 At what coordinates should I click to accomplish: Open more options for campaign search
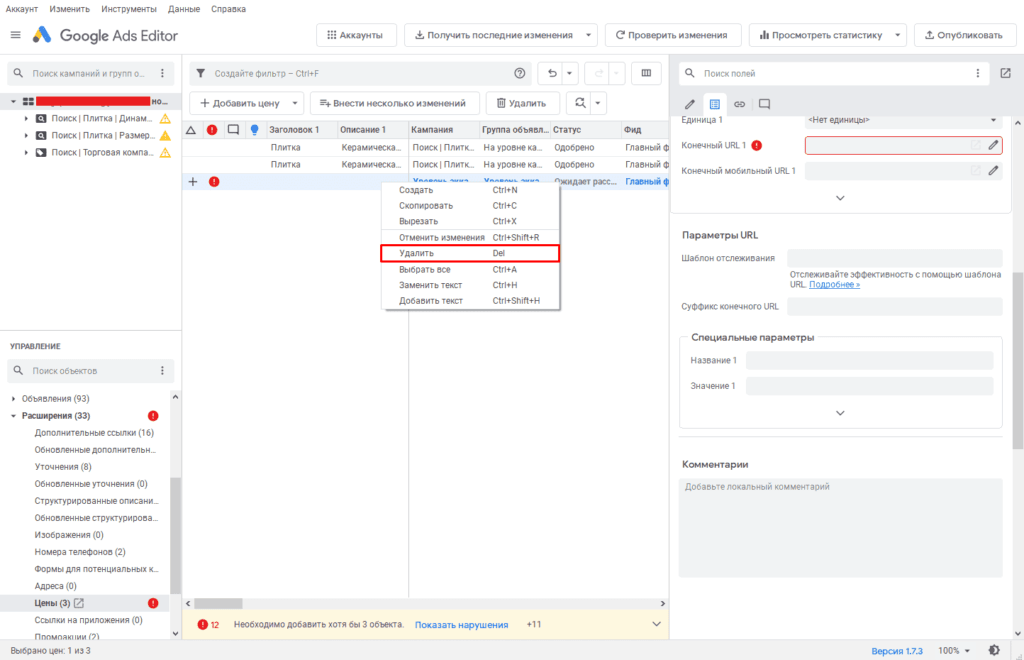pyautogui.click(x=163, y=73)
